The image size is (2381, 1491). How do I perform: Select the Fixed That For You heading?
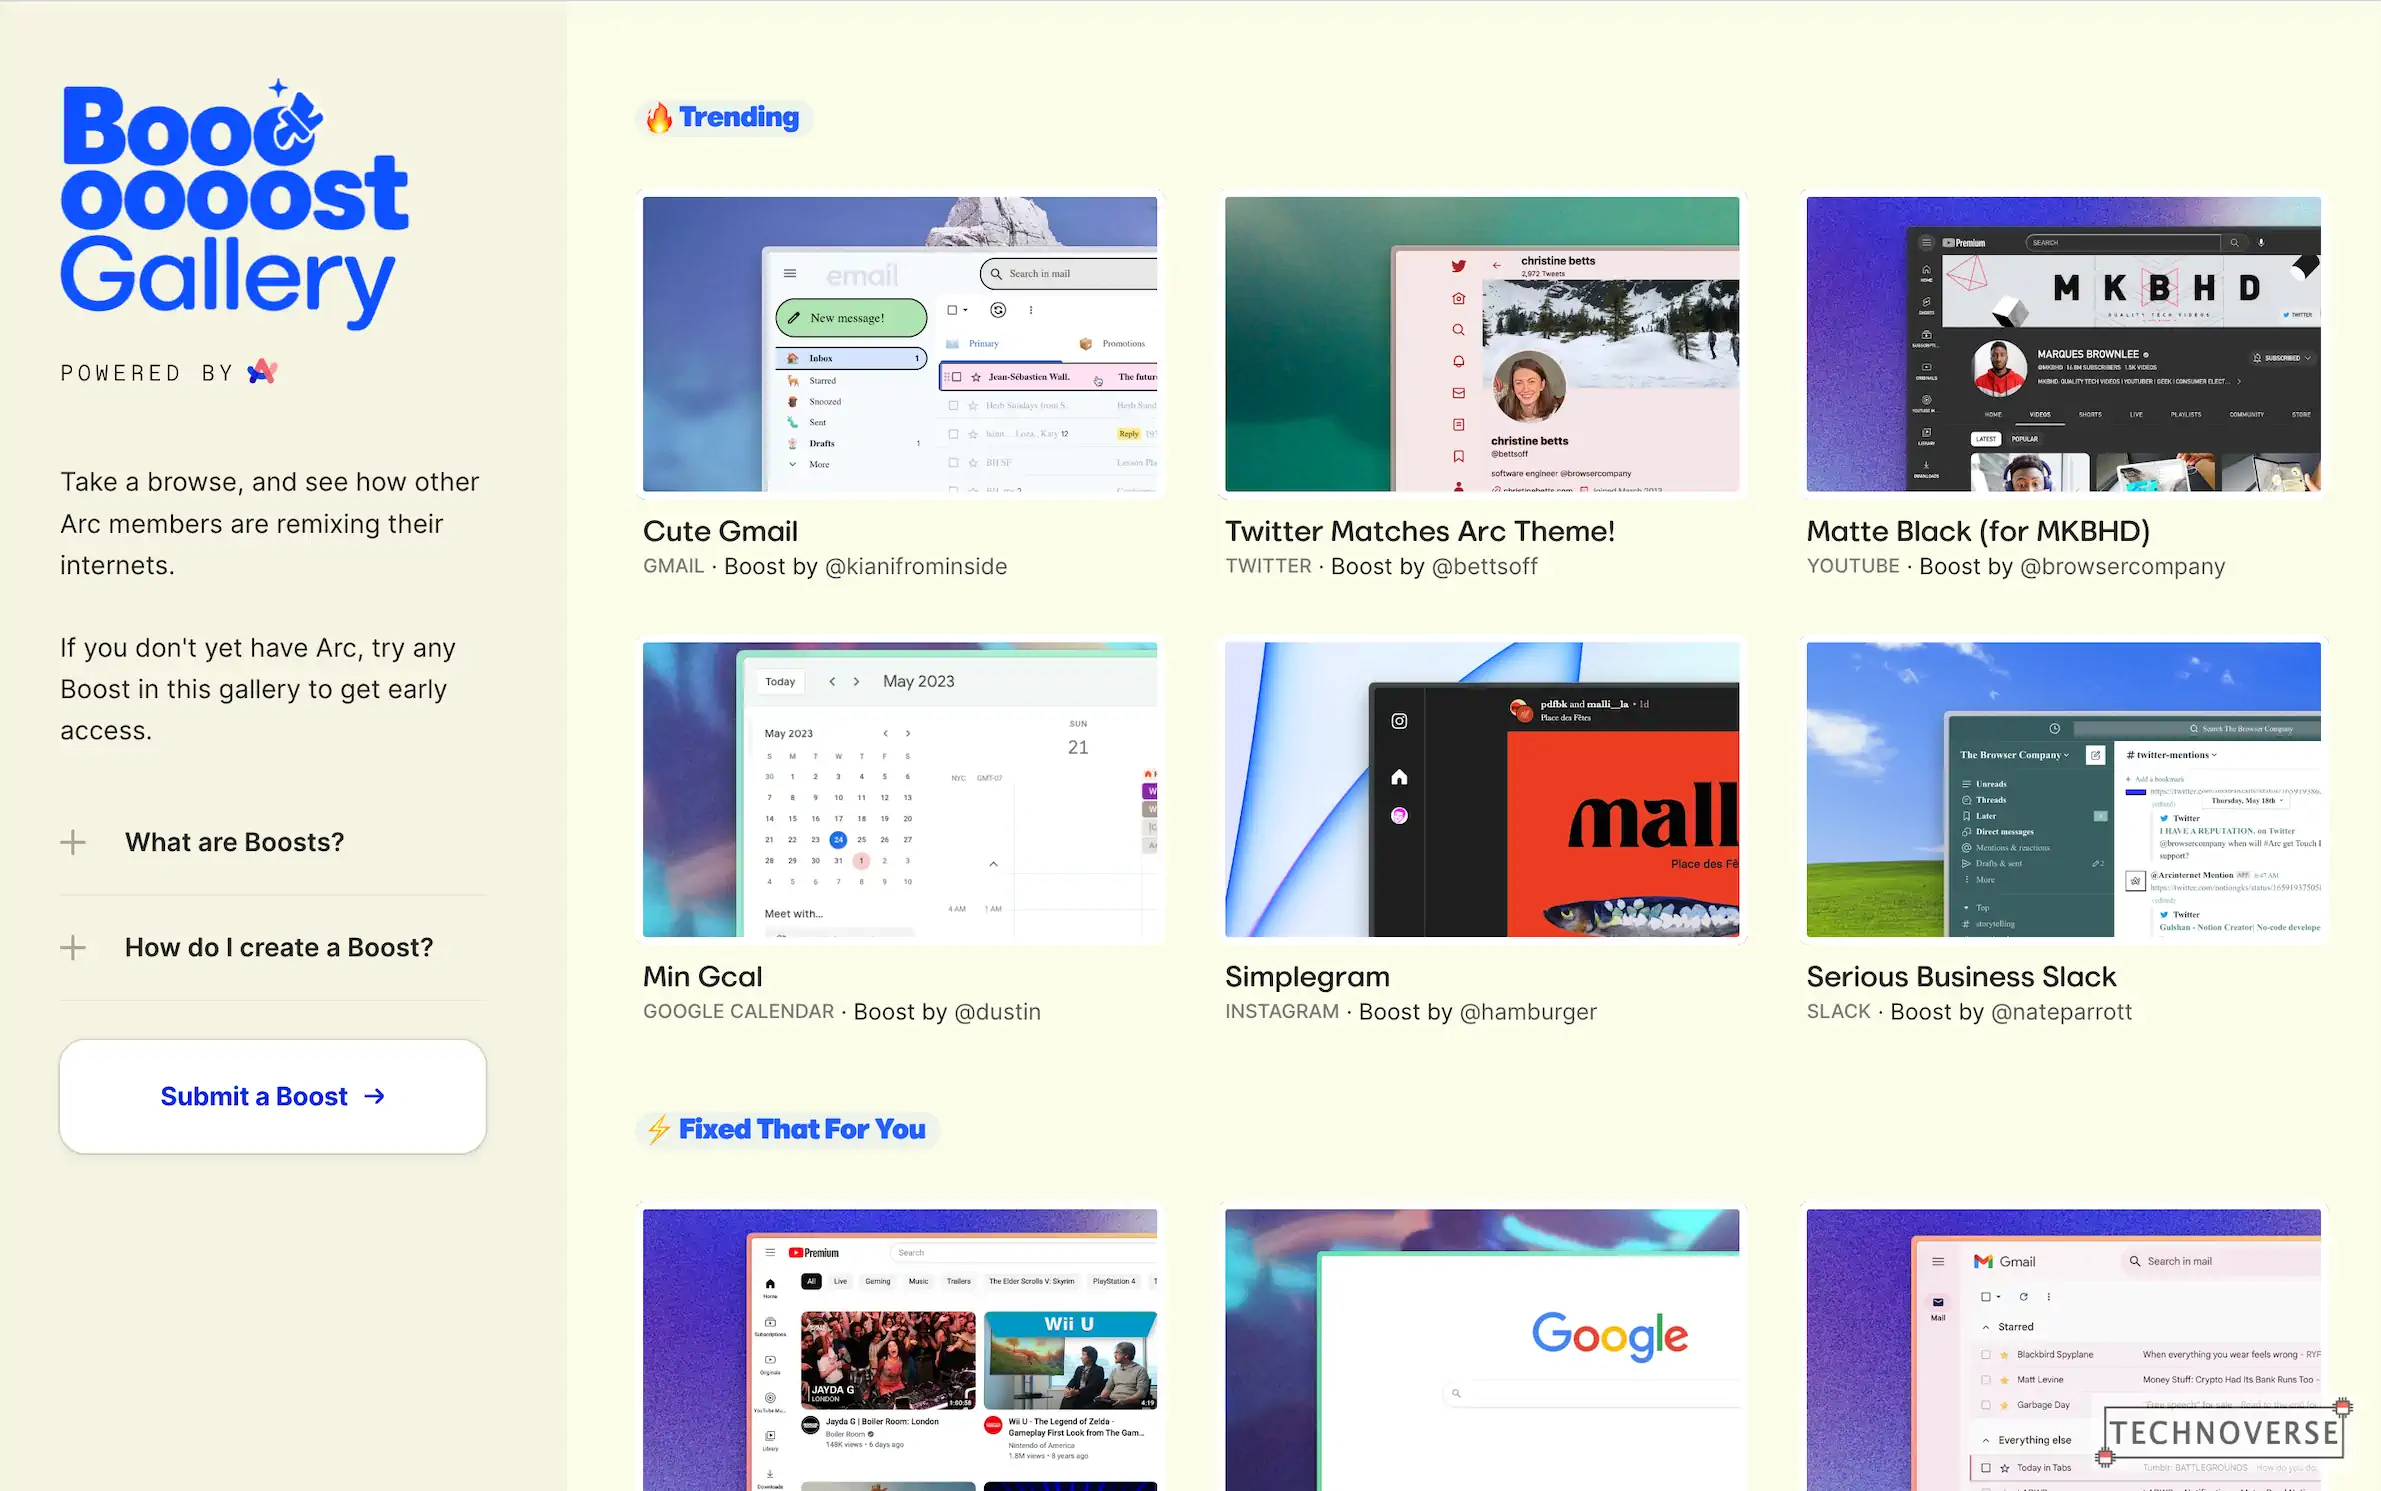tap(802, 1129)
